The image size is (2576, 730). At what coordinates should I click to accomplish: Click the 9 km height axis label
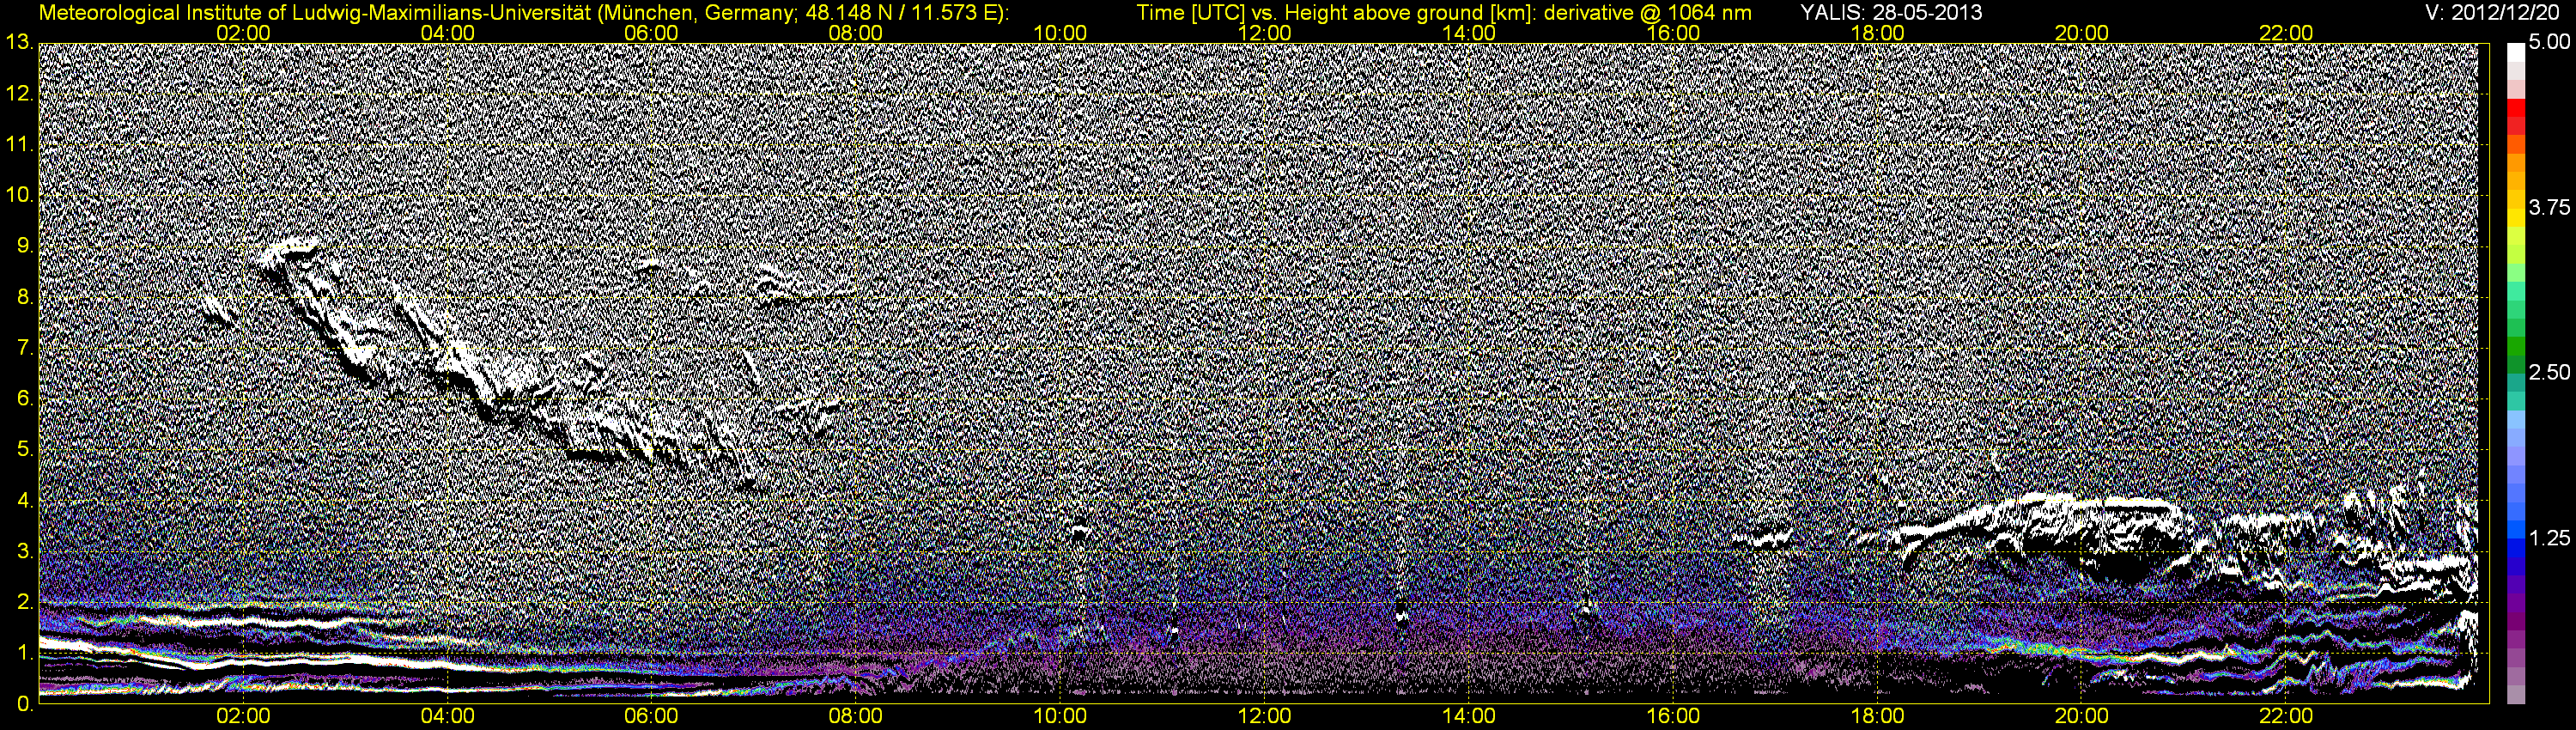point(25,246)
